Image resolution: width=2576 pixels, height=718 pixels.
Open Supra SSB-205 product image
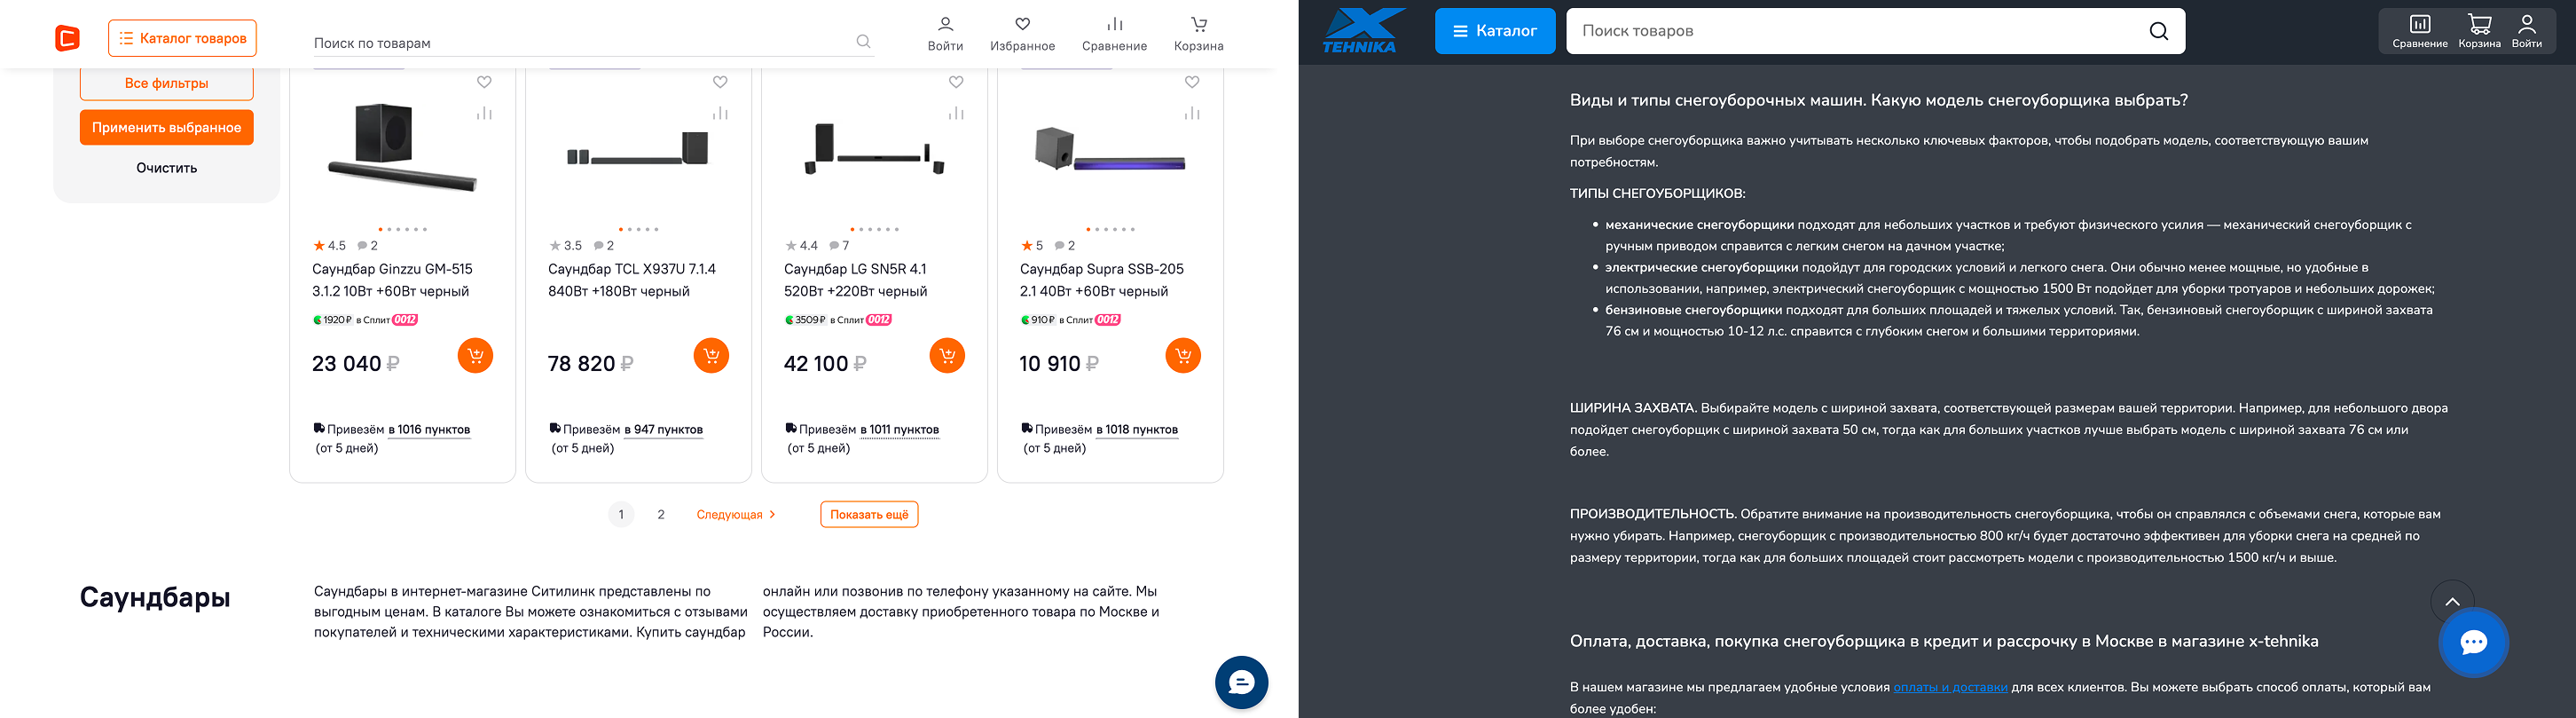pyautogui.click(x=1110, y=148)
